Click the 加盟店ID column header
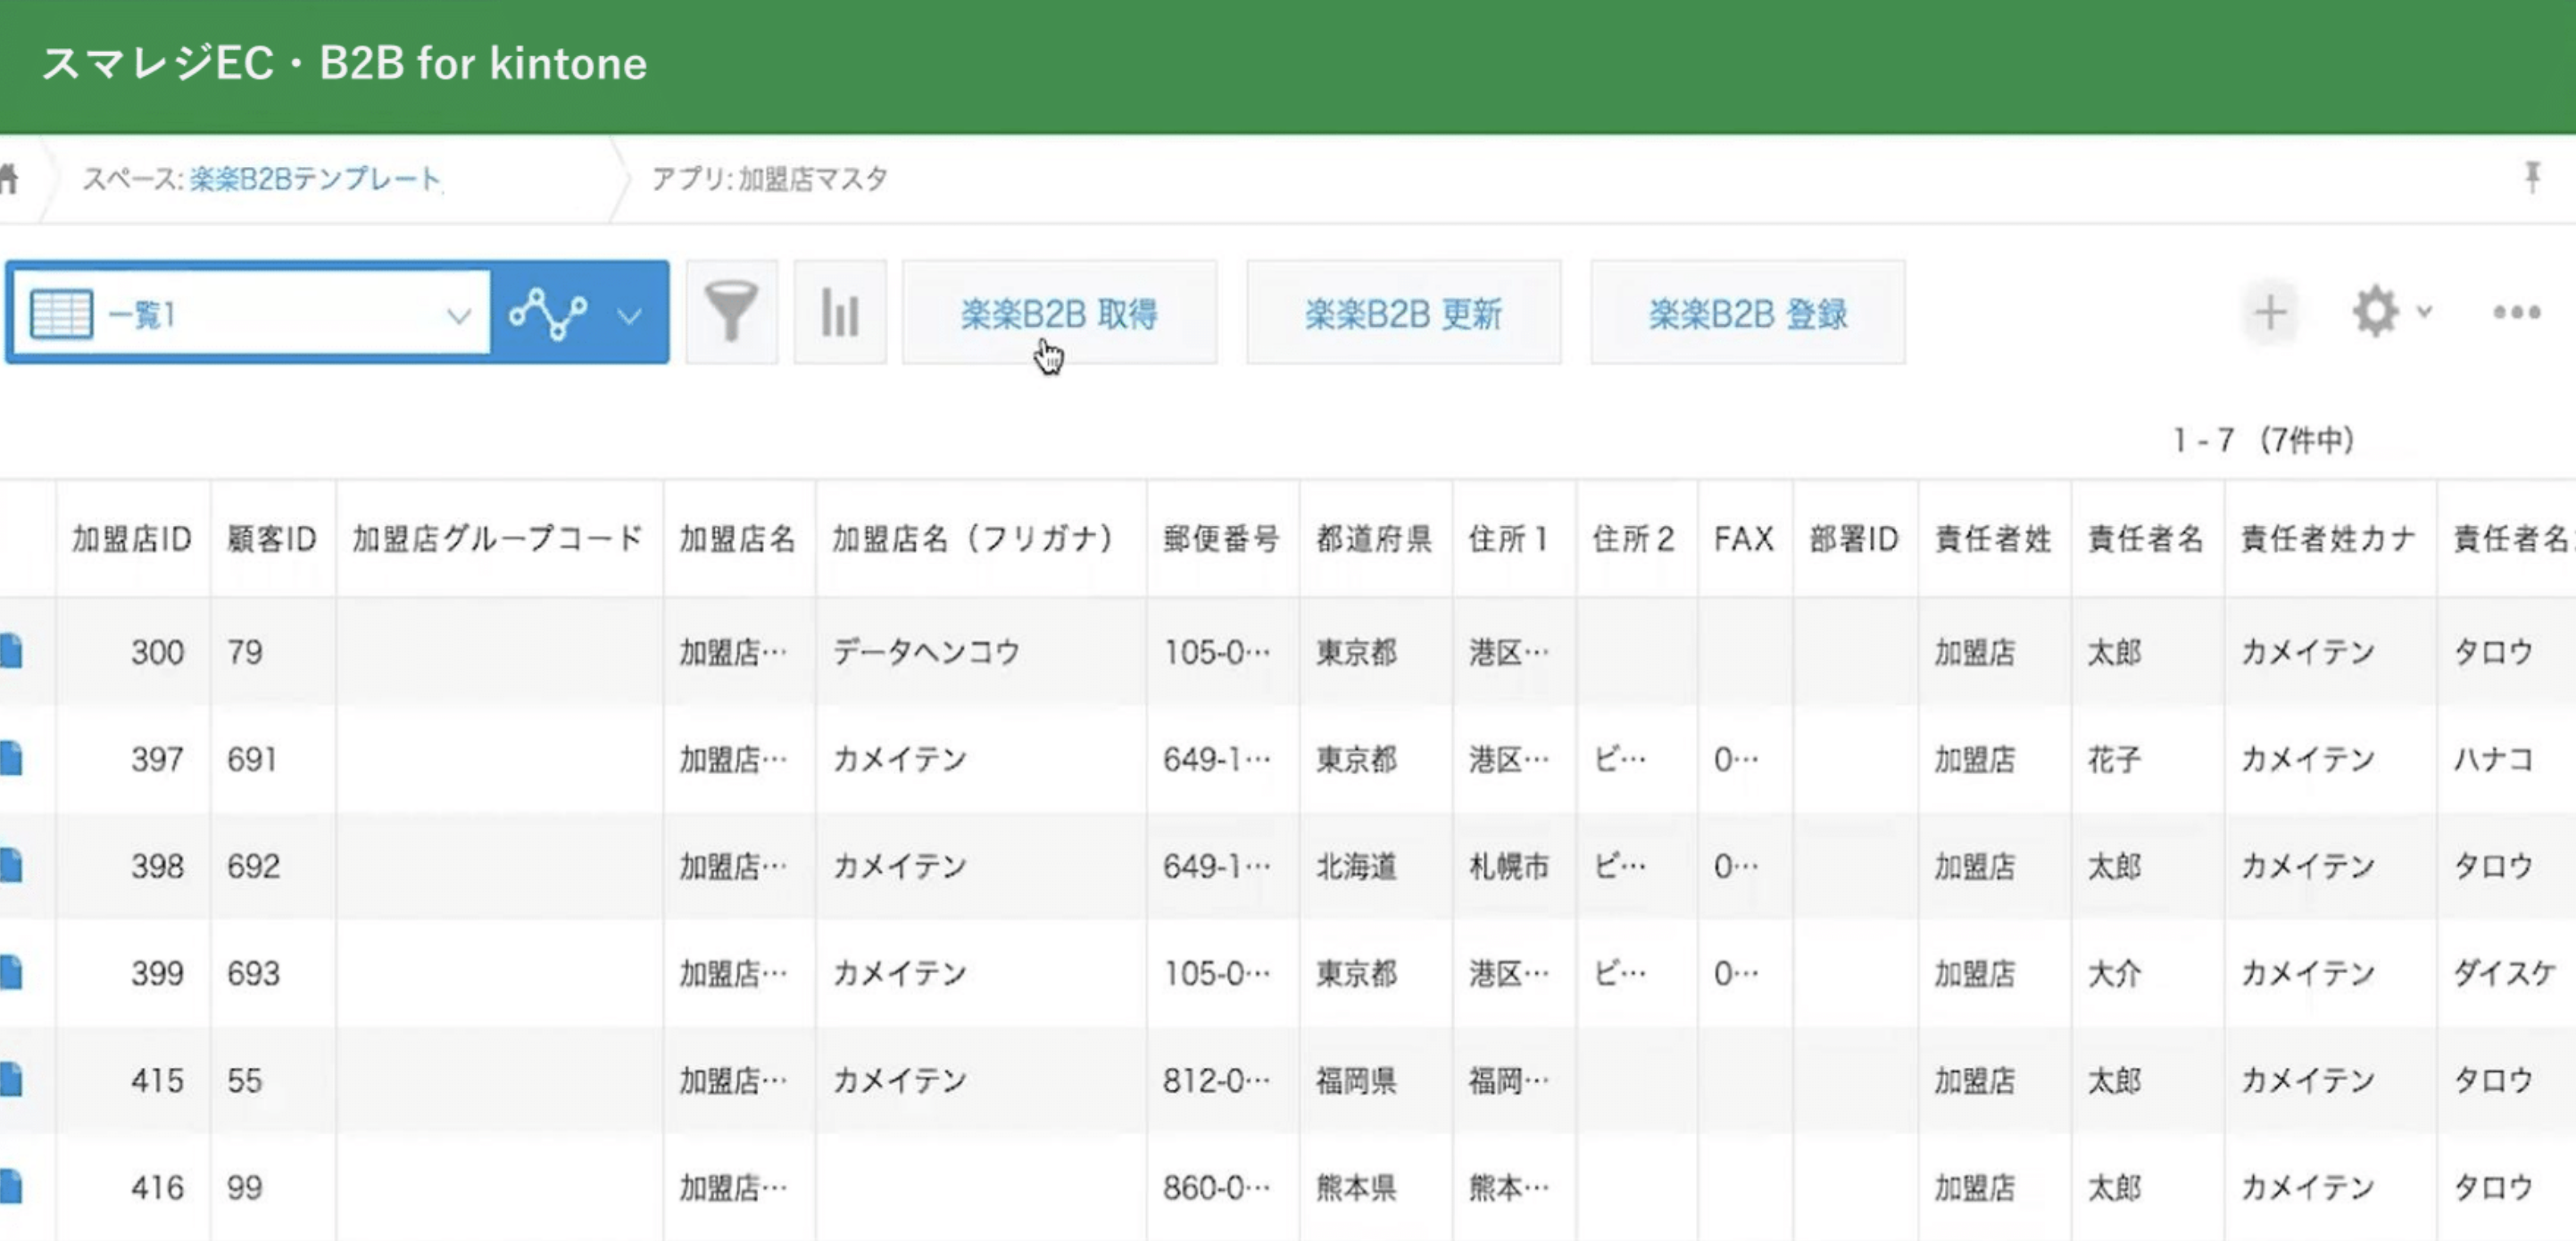This screenshot has width=2576, height=1241. coord(131,540)
